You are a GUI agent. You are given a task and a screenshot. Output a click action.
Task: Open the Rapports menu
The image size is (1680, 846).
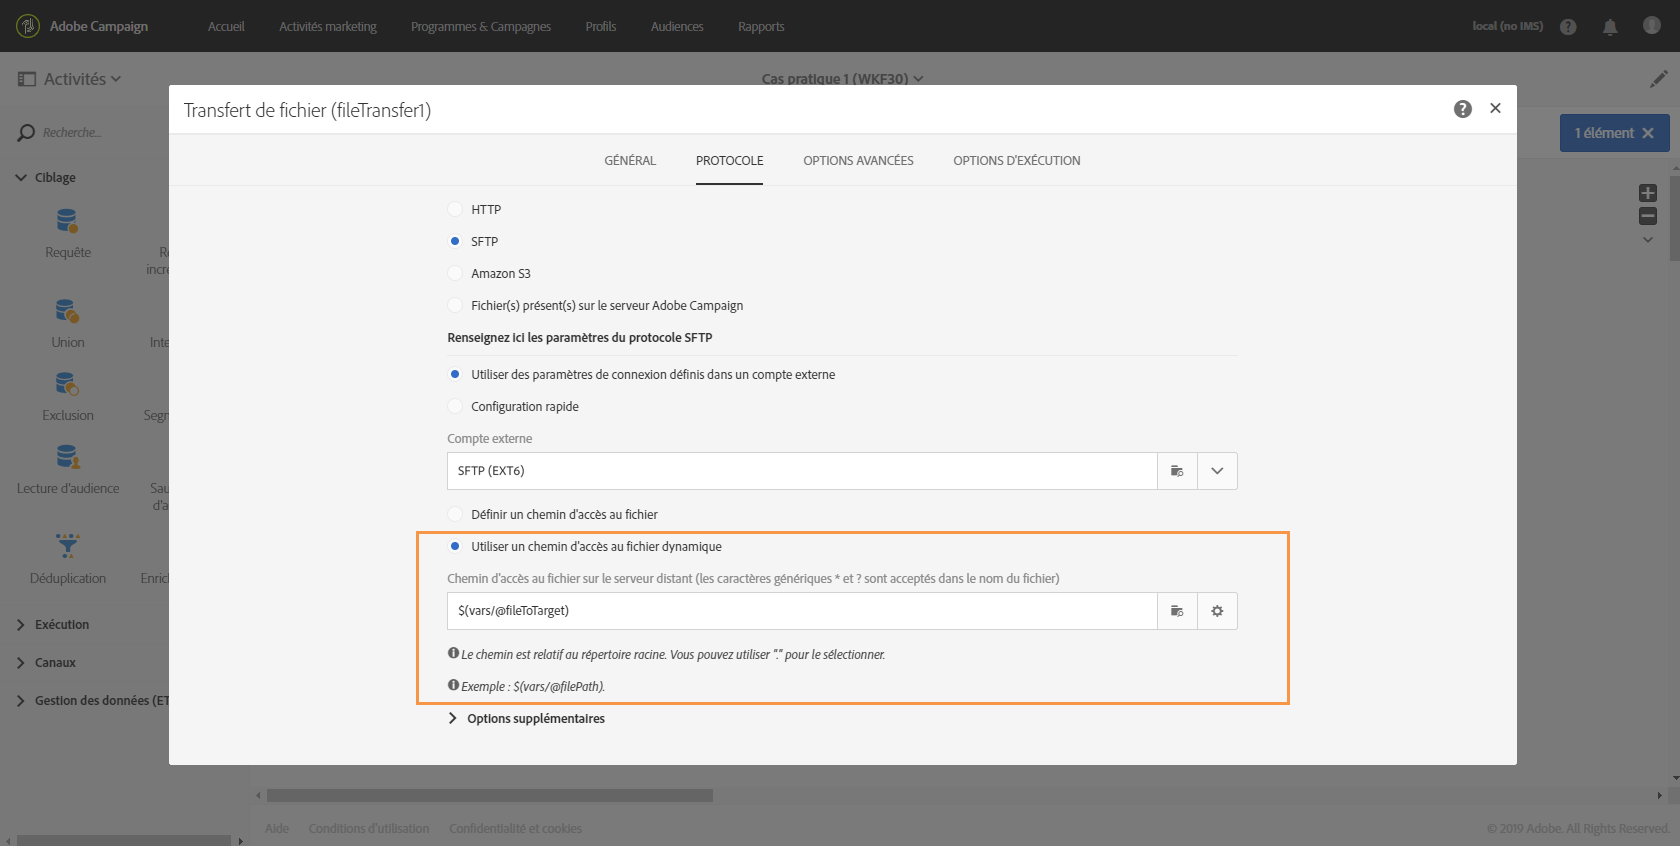761,26
